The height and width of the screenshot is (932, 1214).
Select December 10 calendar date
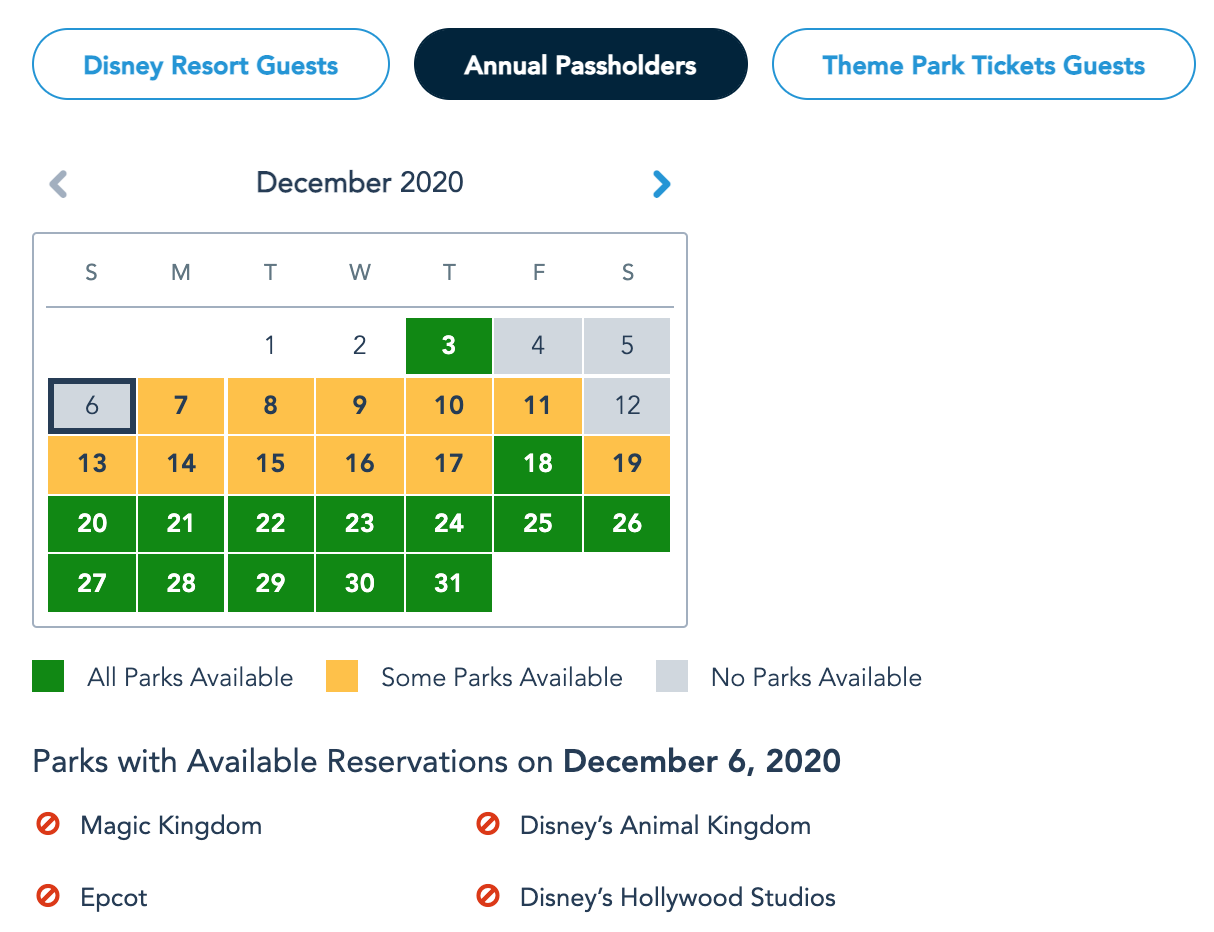[x=449, y=405]
